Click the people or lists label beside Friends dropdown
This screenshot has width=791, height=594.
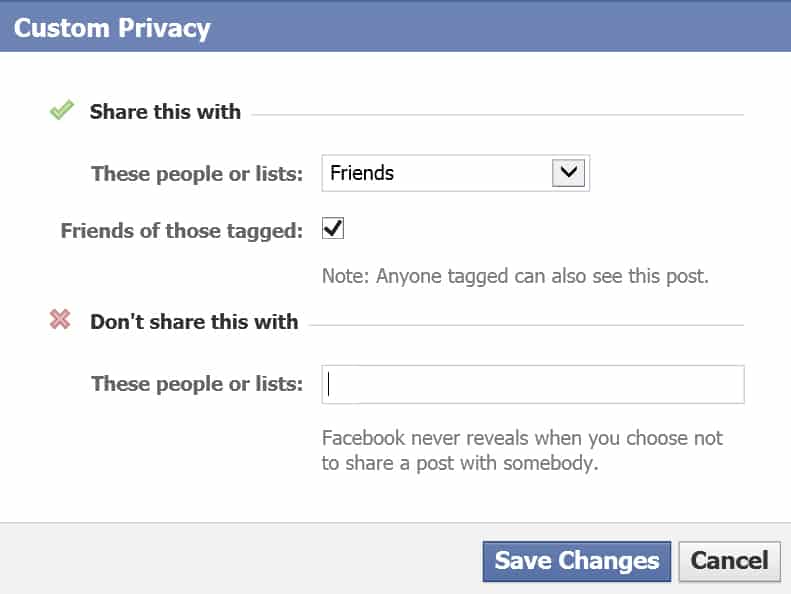(x=196, y=174)
